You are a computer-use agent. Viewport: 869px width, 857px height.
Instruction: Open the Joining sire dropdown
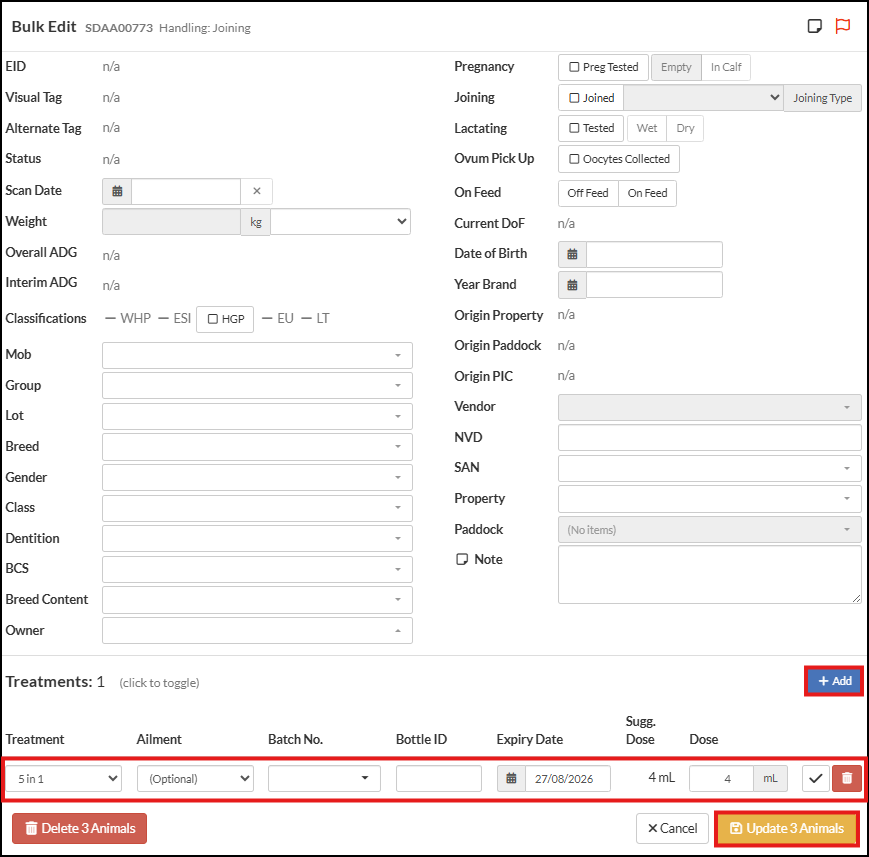click(703, 98)
